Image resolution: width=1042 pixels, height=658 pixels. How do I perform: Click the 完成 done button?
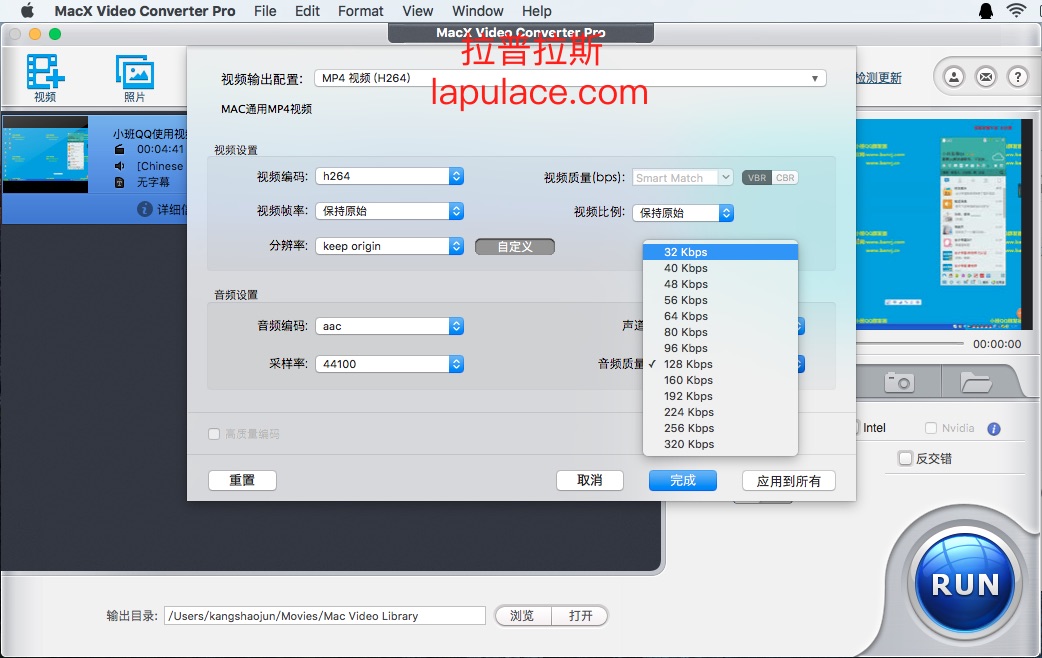(x=682, y=481)
